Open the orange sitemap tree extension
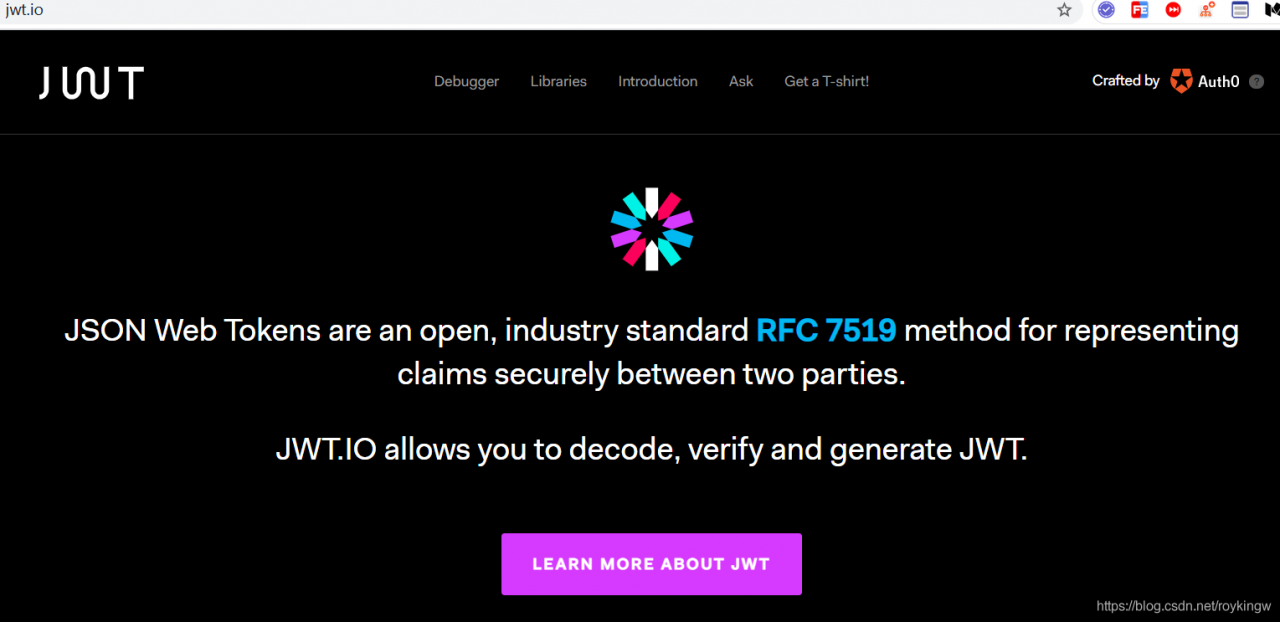 pos(1207,10)
